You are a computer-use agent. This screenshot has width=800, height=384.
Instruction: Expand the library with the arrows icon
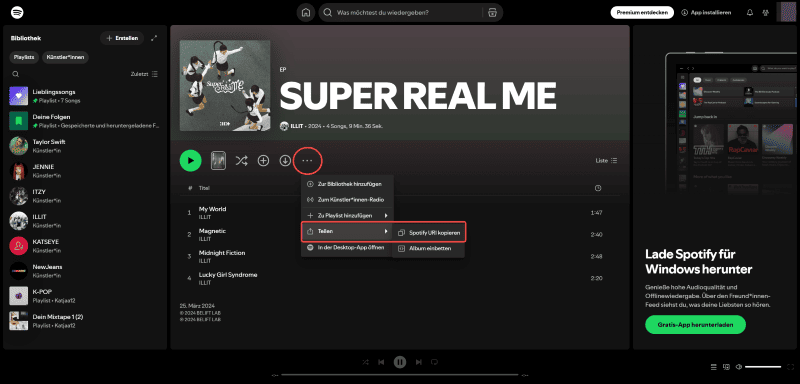154,38
